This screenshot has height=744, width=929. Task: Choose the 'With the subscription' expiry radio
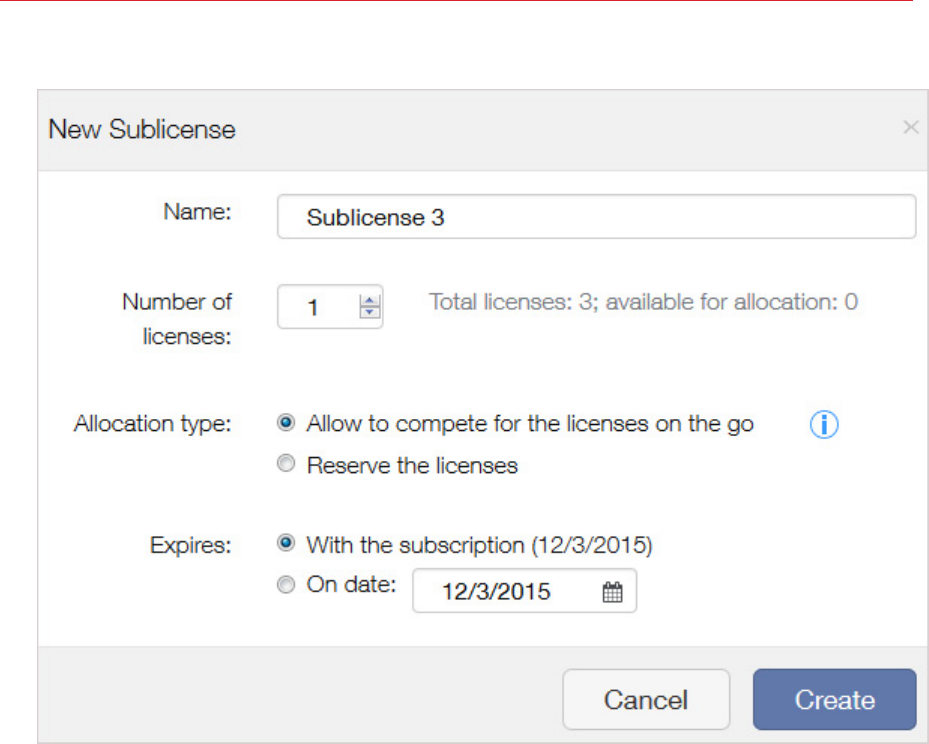click(286, 544)
